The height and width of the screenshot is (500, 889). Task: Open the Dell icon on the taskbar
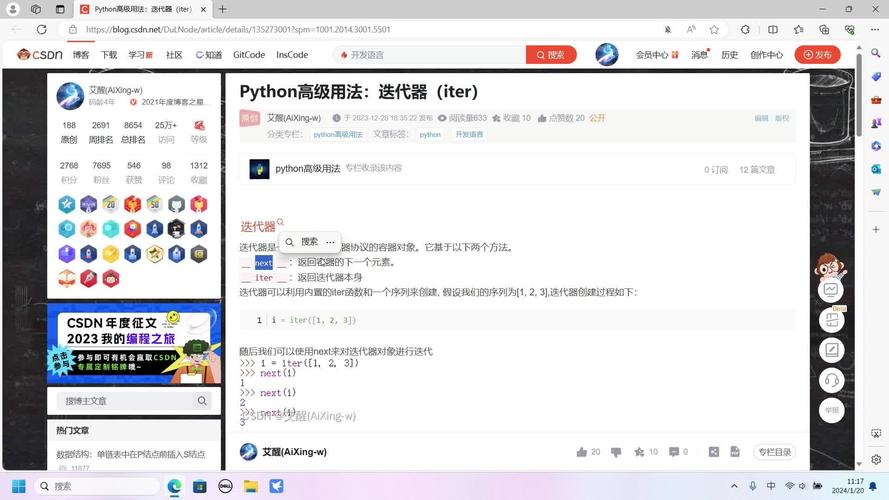tap(225, 486)
